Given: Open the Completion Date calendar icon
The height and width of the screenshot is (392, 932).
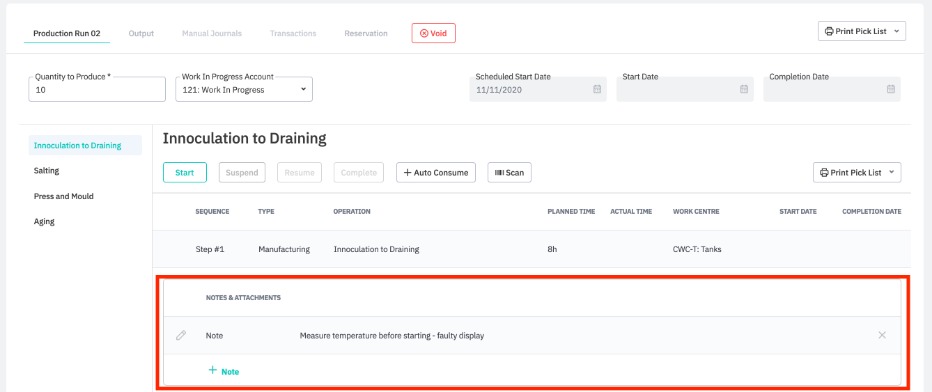Looking at the screenshot, I should (890, 89).
